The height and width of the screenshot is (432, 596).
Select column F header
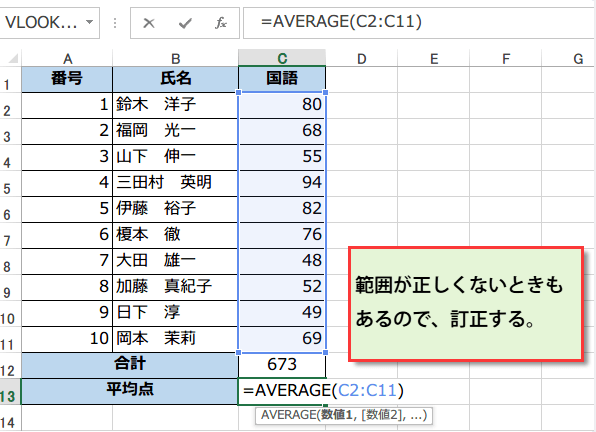point(506,59)
